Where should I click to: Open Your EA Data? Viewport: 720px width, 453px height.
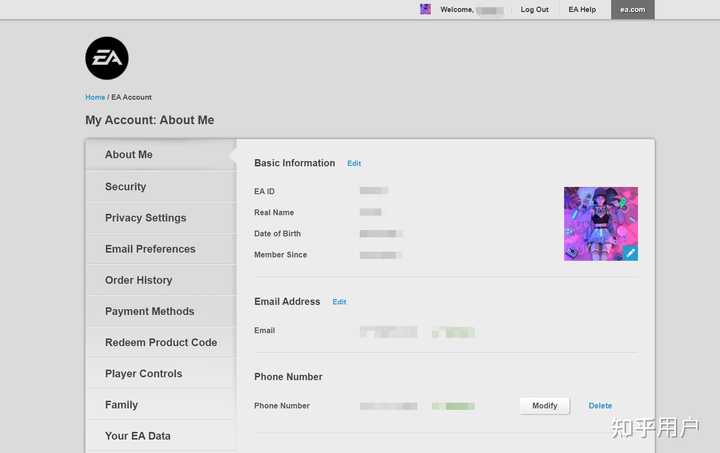click(x=160, y=436)
